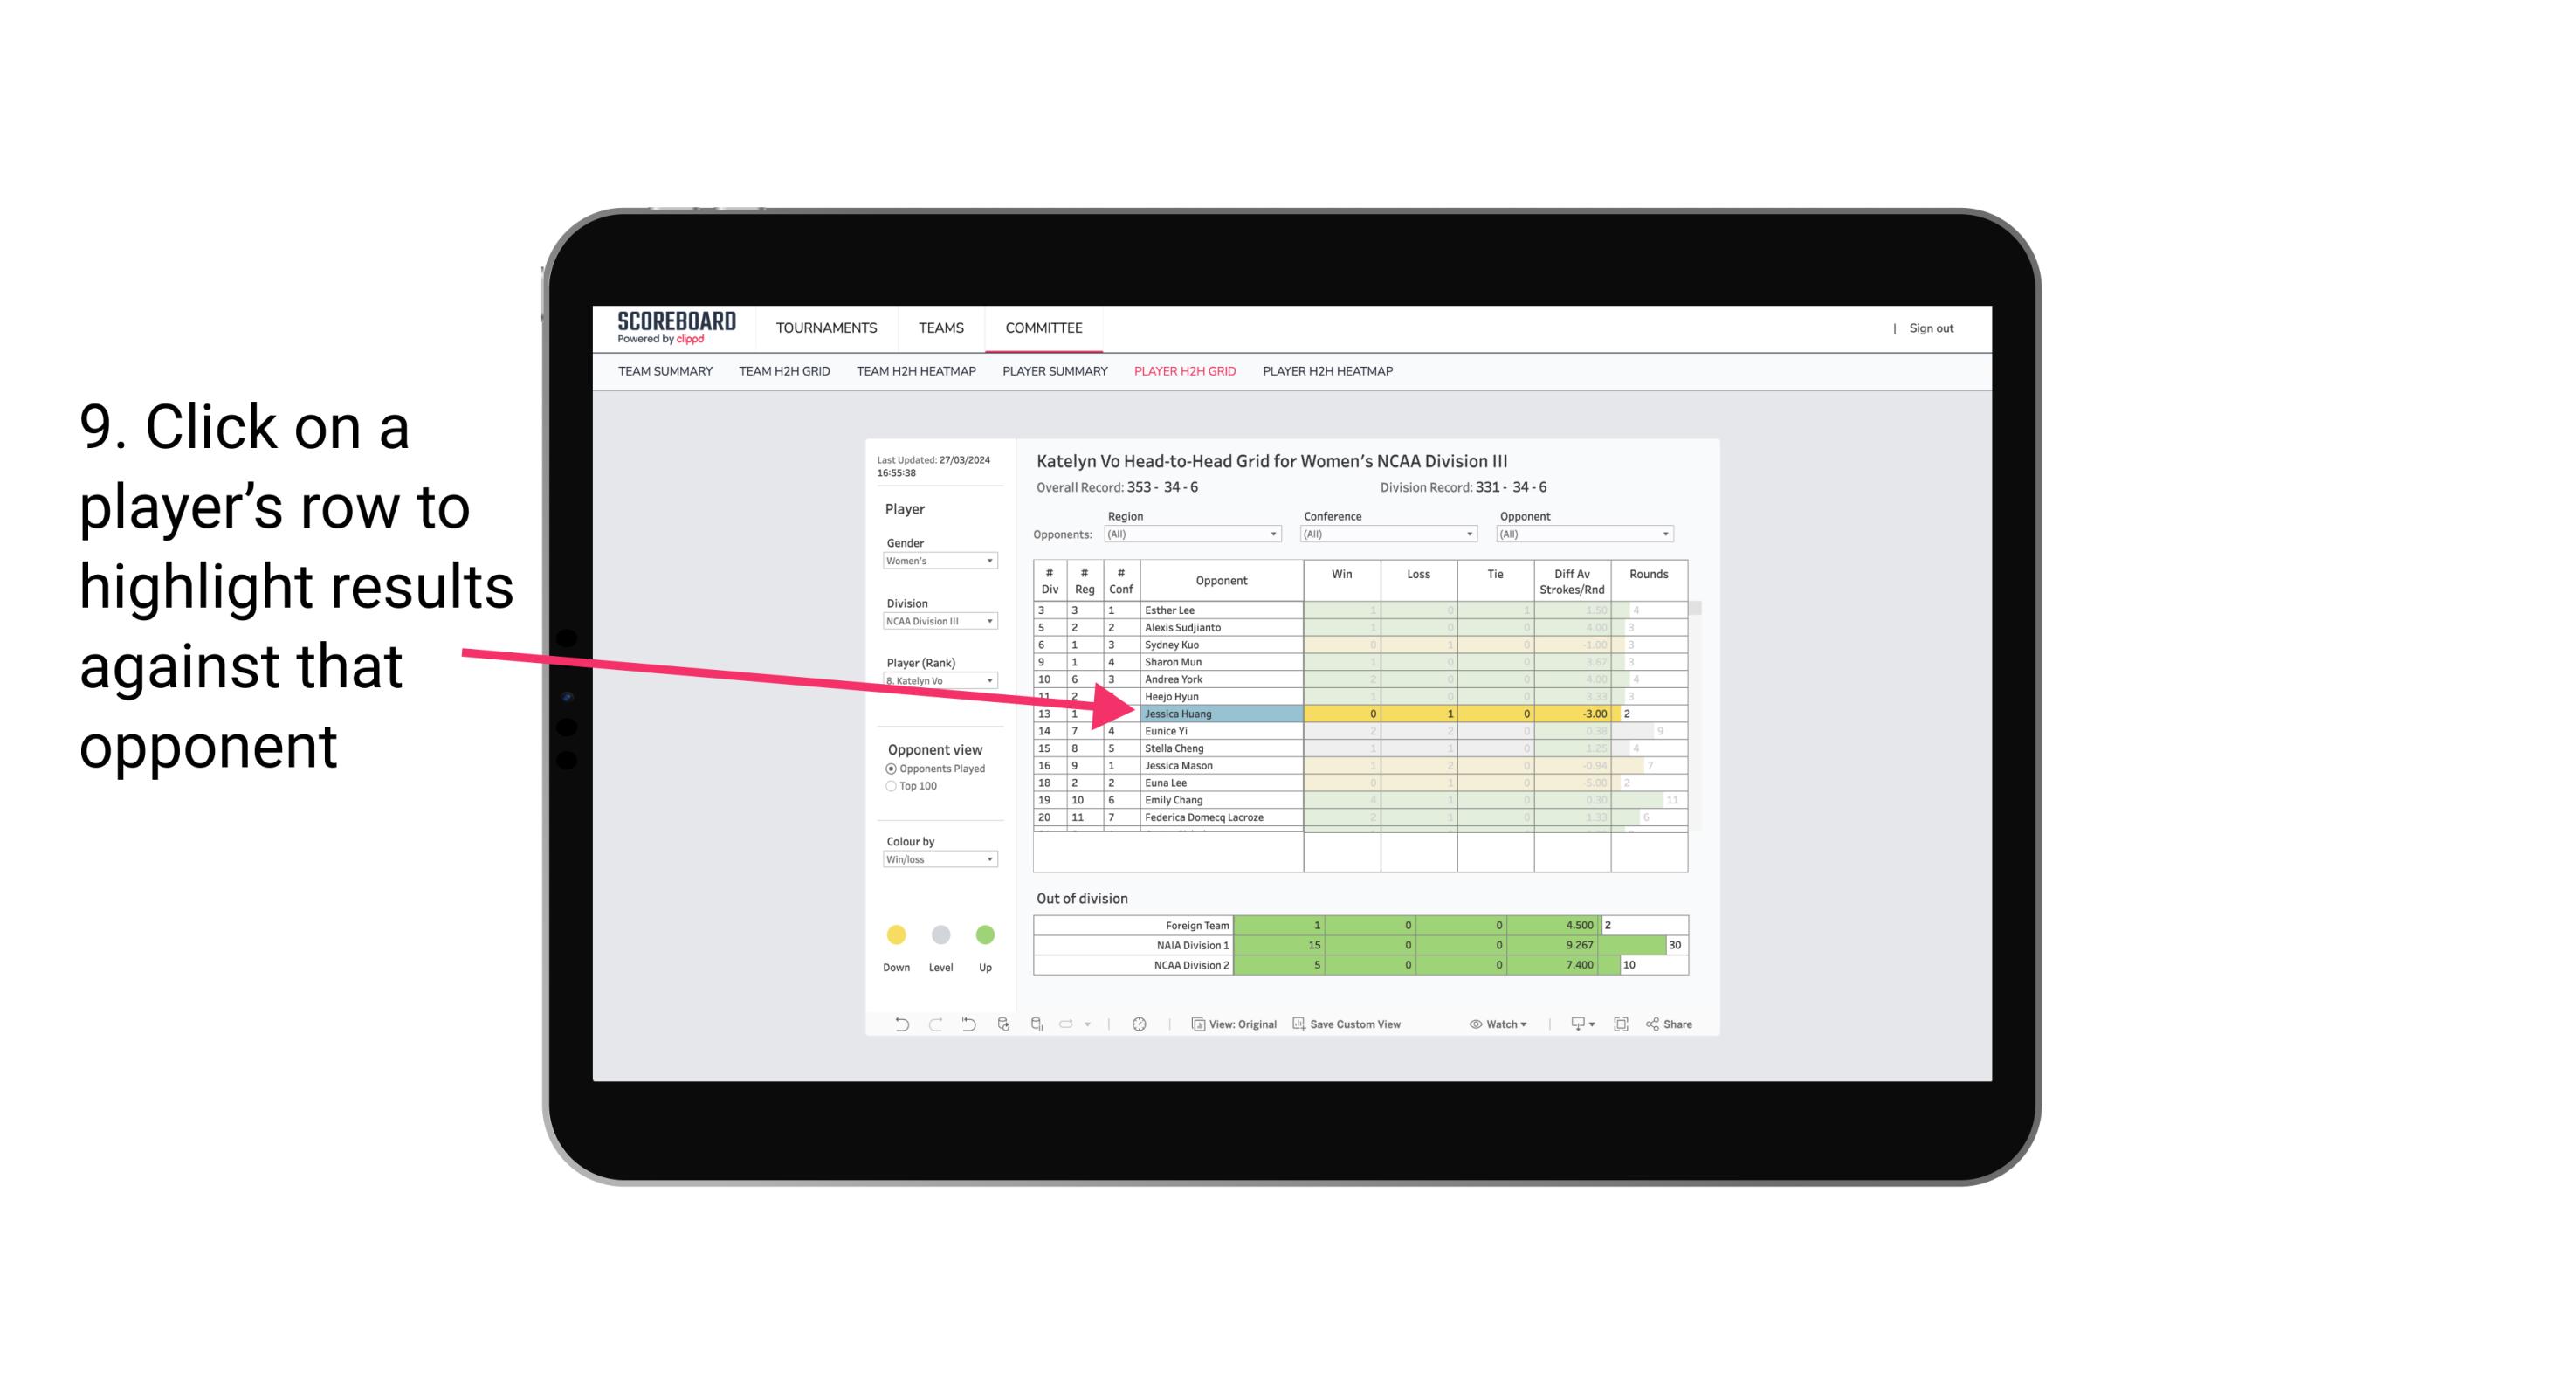This screenshot has height=1386, width=2576.
Task: Click the PLAYER SUMMARY tab
Action: click(x=1054, y=374)
